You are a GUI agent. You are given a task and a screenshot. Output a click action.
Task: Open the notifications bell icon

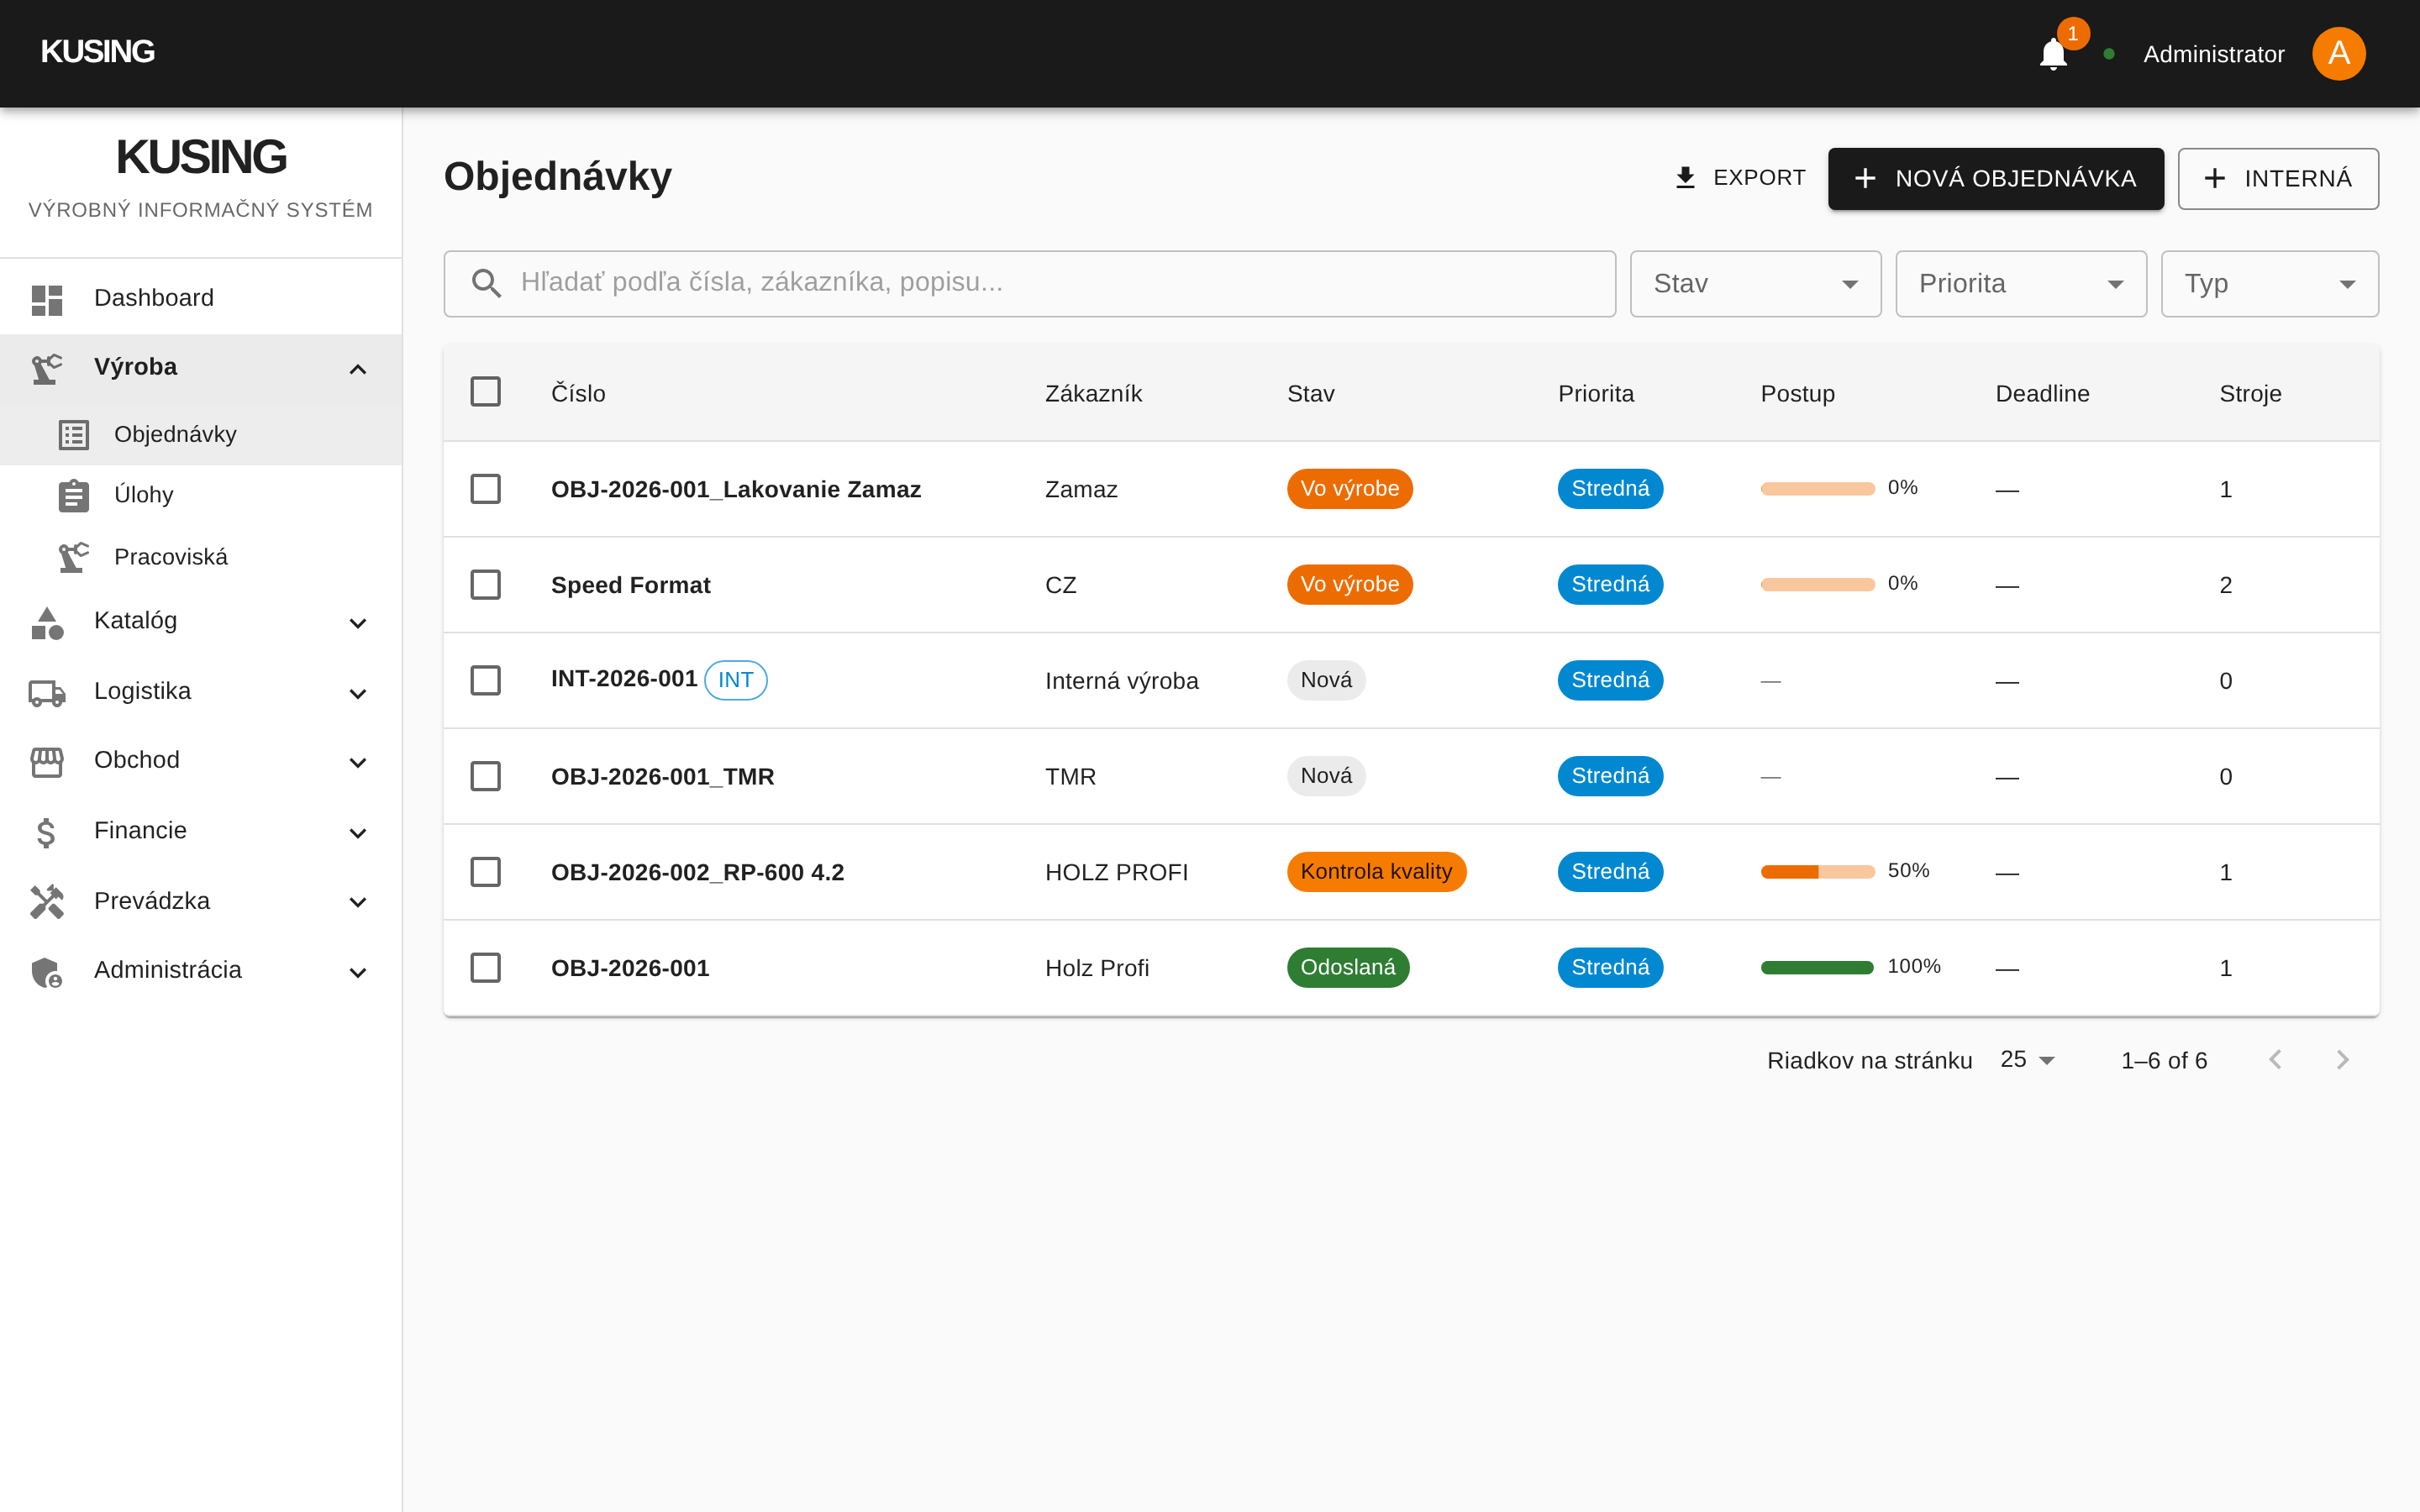click(x=2052, y=54)
